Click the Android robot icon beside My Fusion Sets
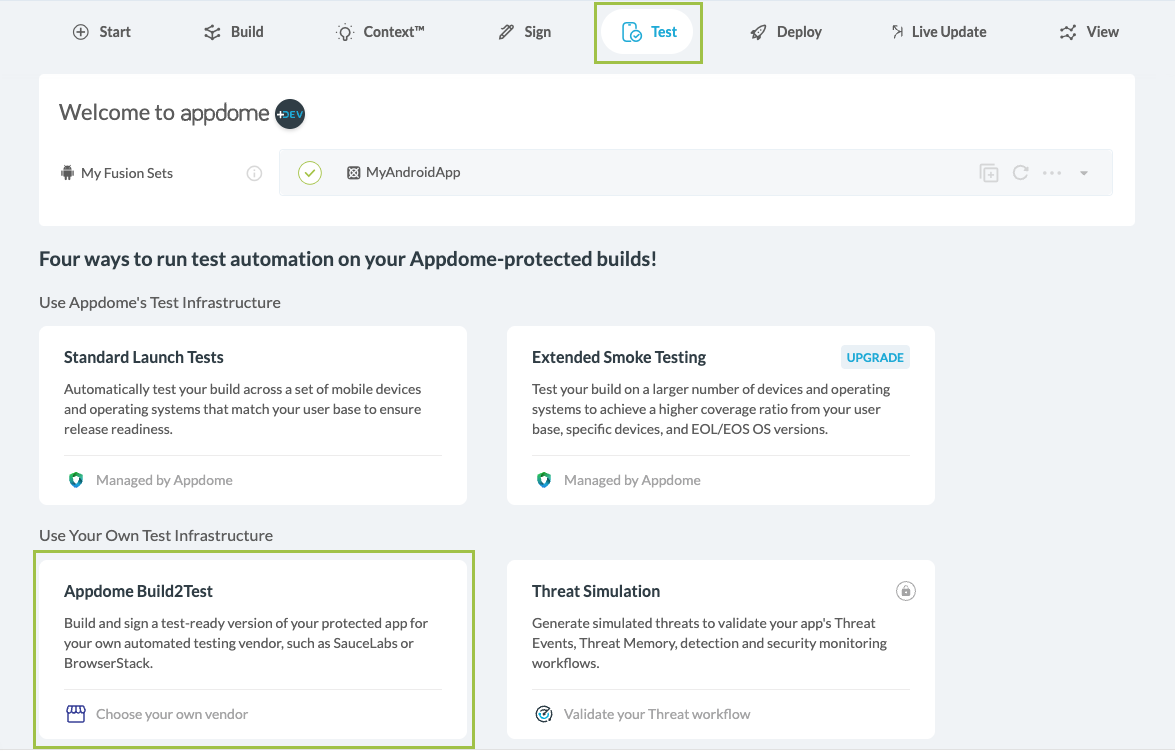The height and width of the screenshot is (751, 1175). point(67,173)
